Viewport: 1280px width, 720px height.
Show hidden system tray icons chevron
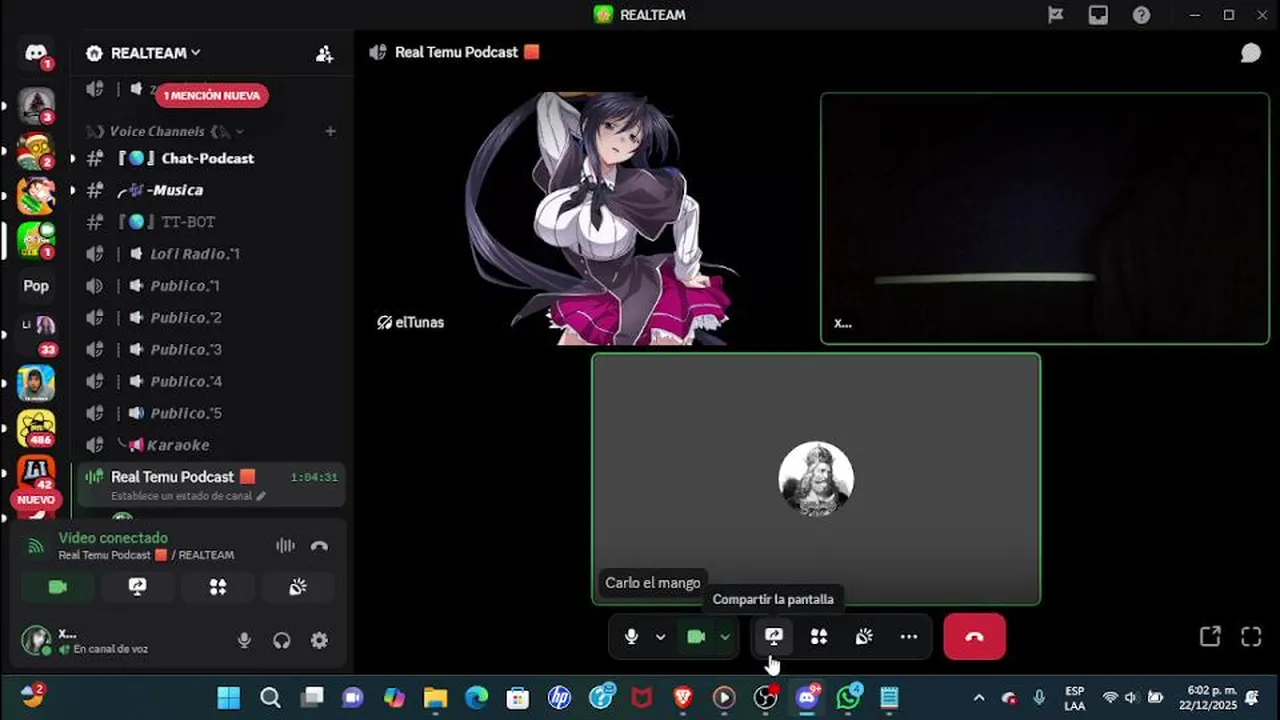point(979,697)
